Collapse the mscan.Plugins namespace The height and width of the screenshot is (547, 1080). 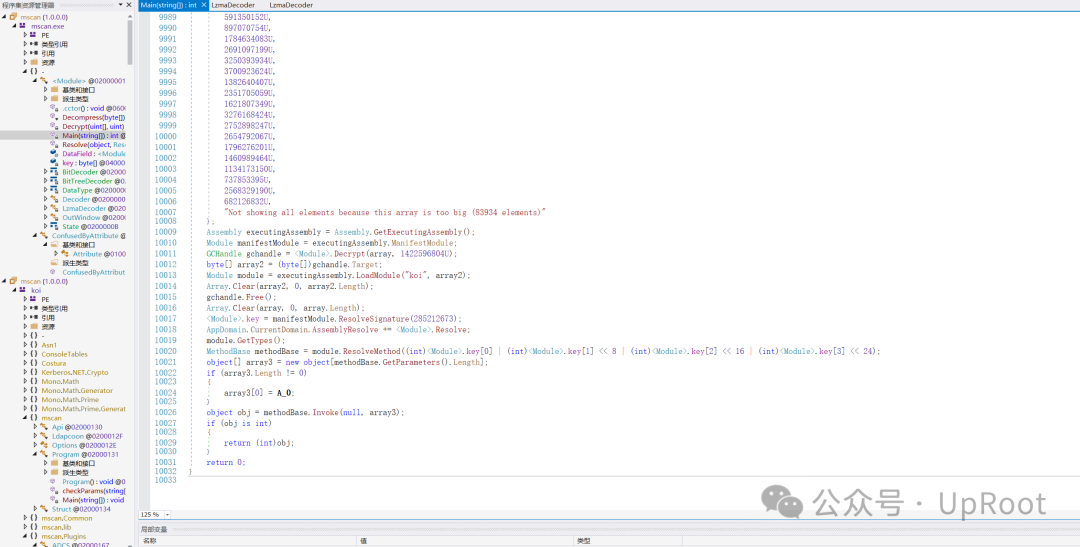25,536
